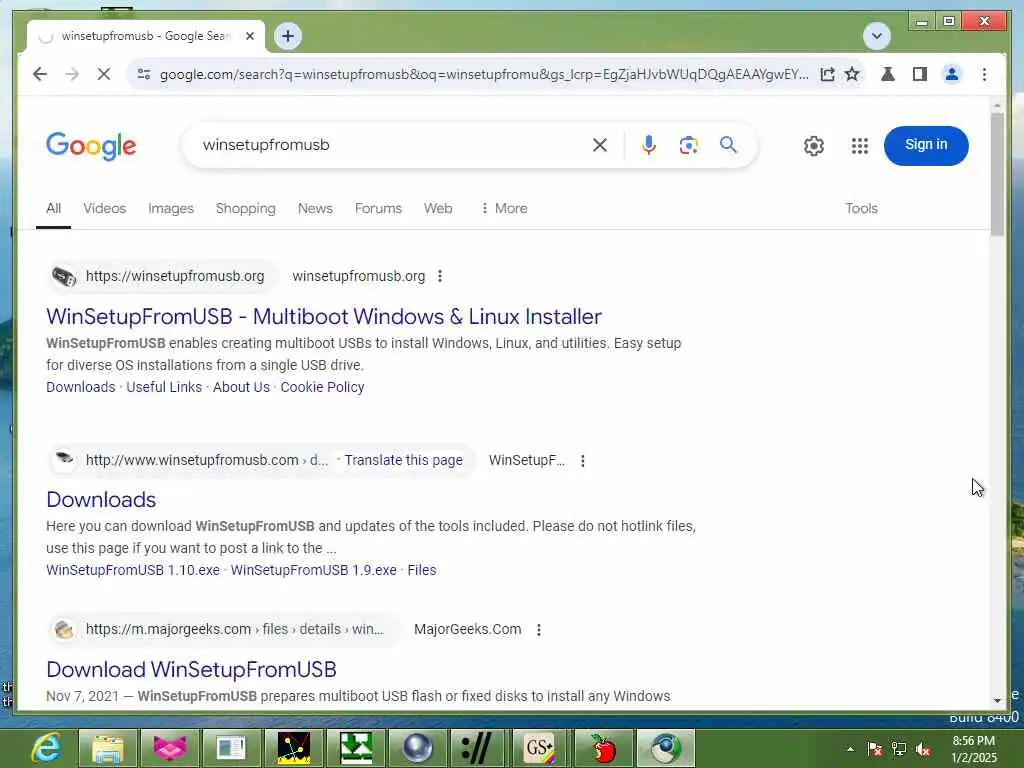
Task: Switch to Videos results tab
Action: 104,208
